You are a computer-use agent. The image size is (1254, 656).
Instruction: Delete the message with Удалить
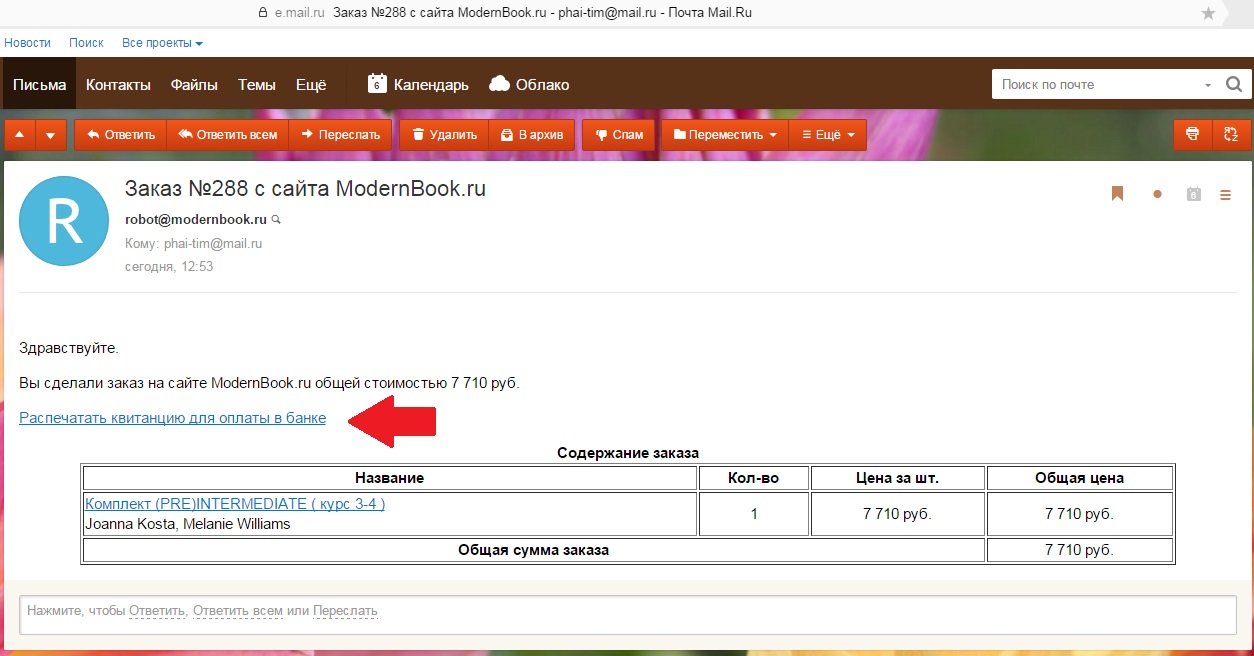tap(443, 134)
